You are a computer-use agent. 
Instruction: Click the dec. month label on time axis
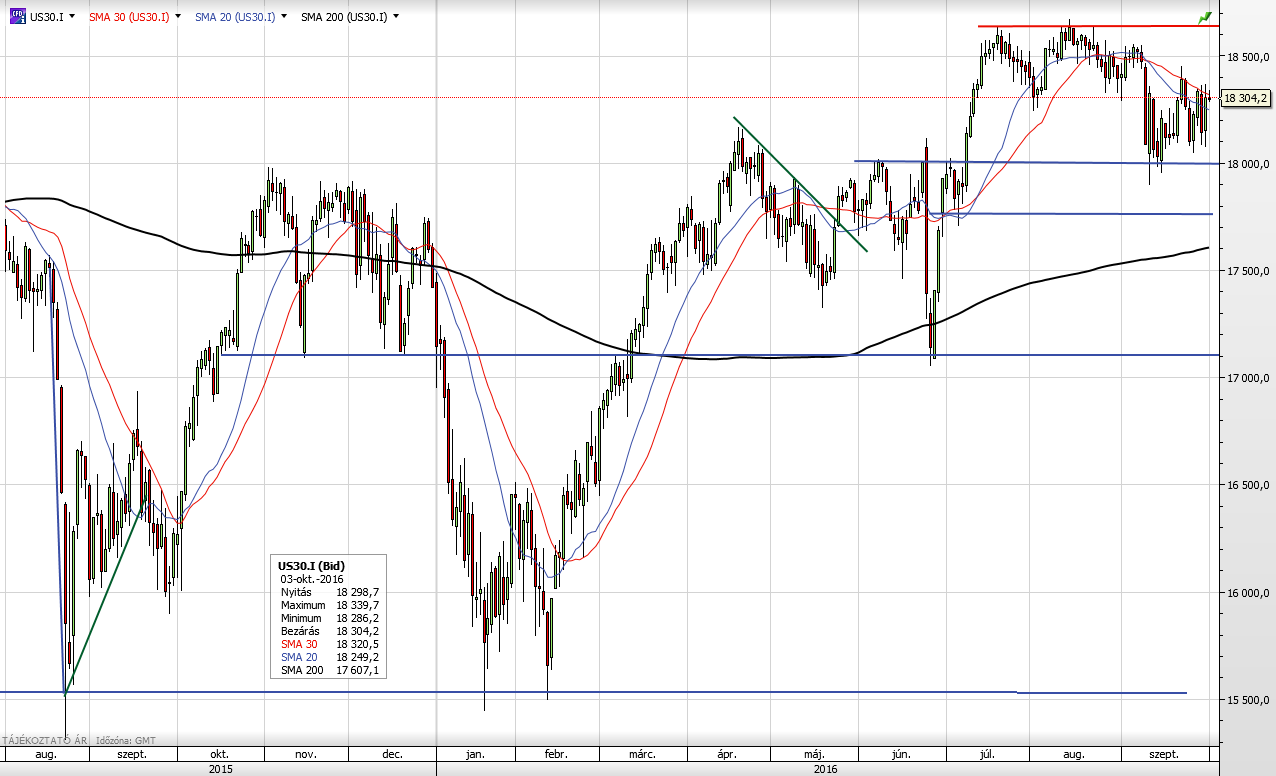pos(392,753)
